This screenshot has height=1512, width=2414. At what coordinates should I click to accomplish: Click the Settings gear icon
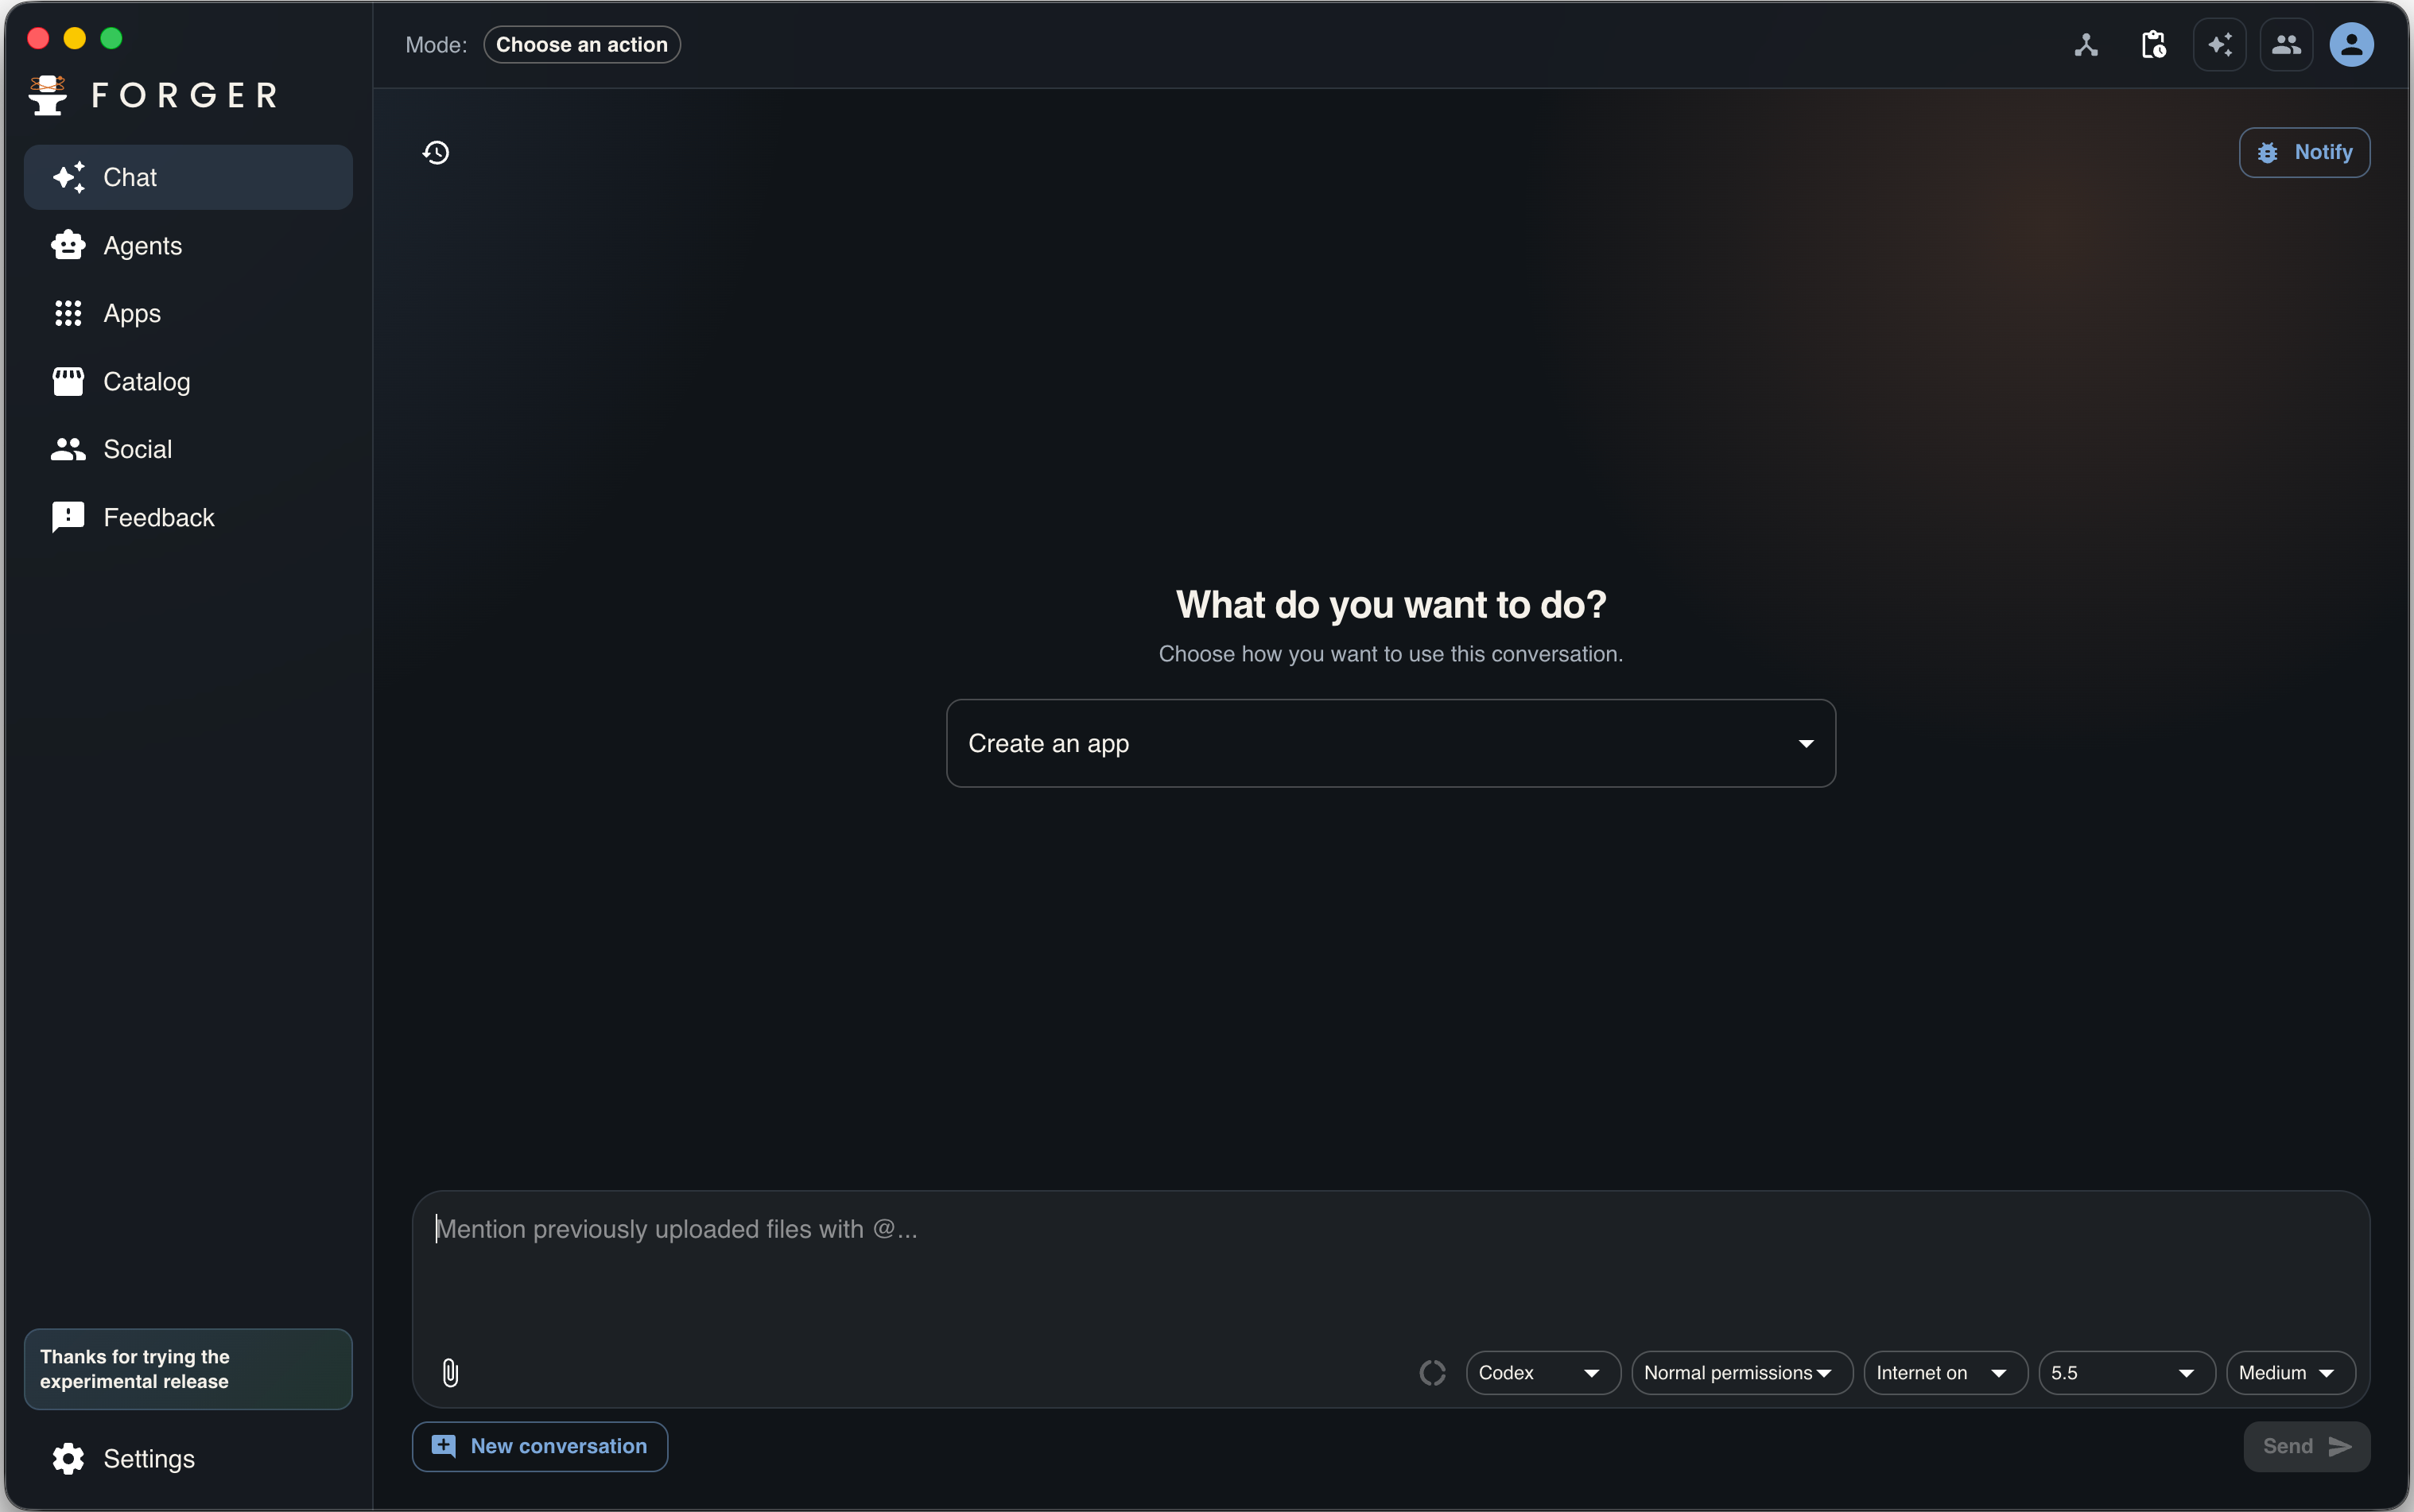pos(68,1458)
